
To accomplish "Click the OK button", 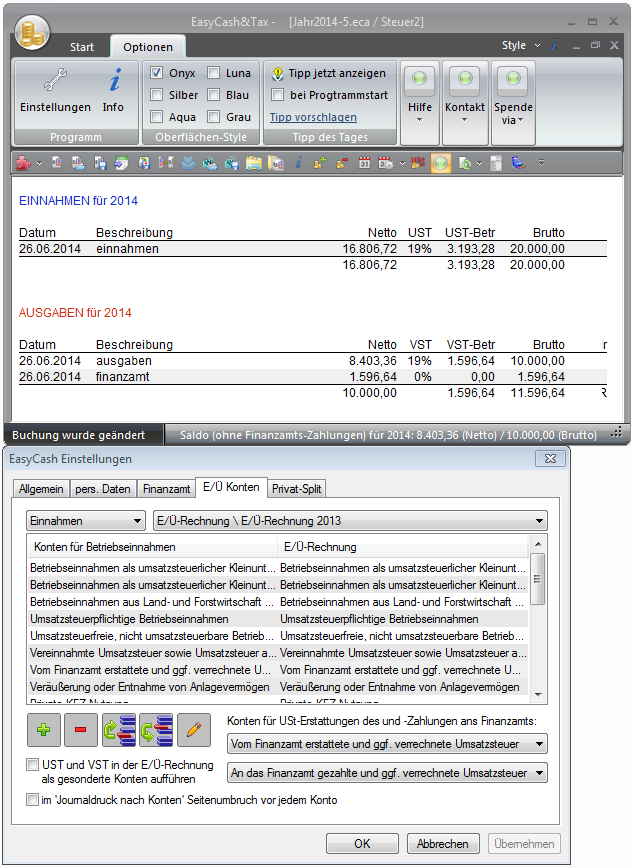I will click(362, 844).
